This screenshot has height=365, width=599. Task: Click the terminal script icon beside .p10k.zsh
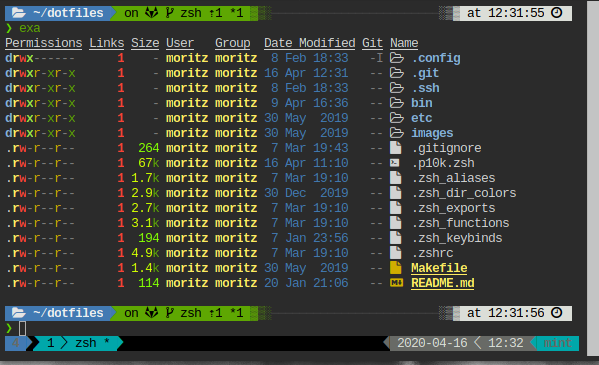click(x=395, y=163)
